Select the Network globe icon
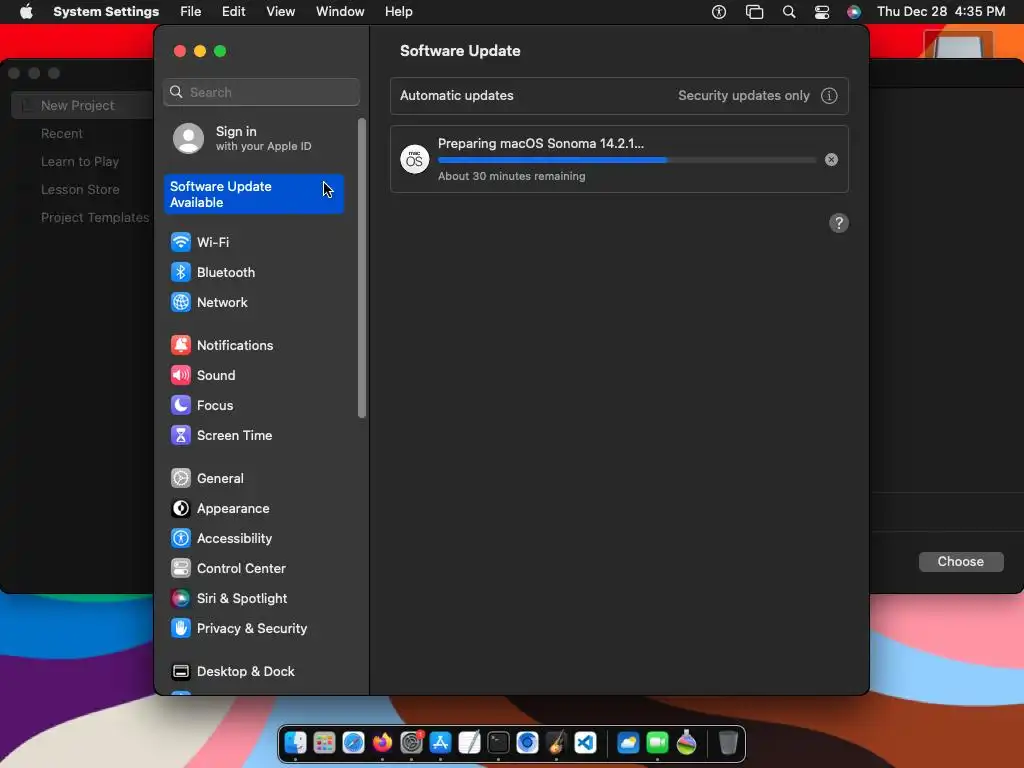 pyautogui.click(x=180, y=302)
